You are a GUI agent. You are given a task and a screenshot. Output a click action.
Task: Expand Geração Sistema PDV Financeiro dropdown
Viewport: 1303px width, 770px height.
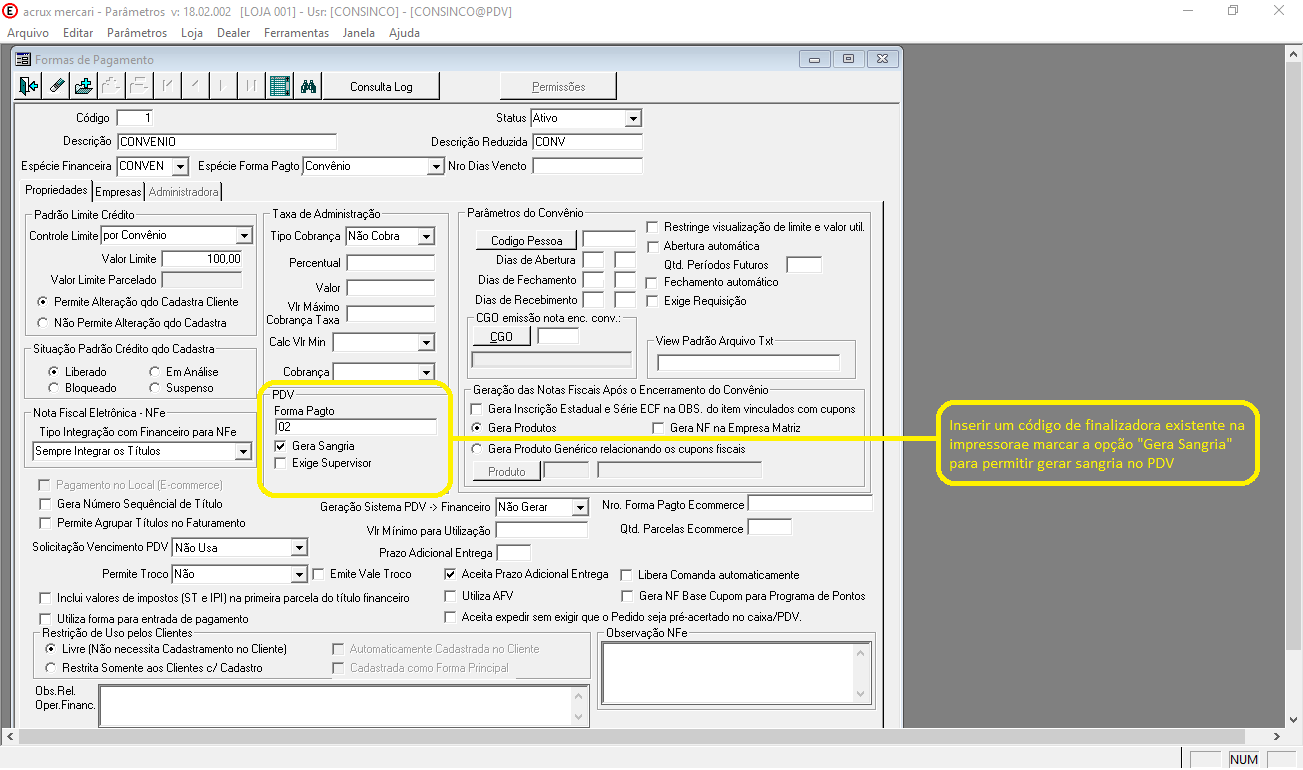coord(580,508)
